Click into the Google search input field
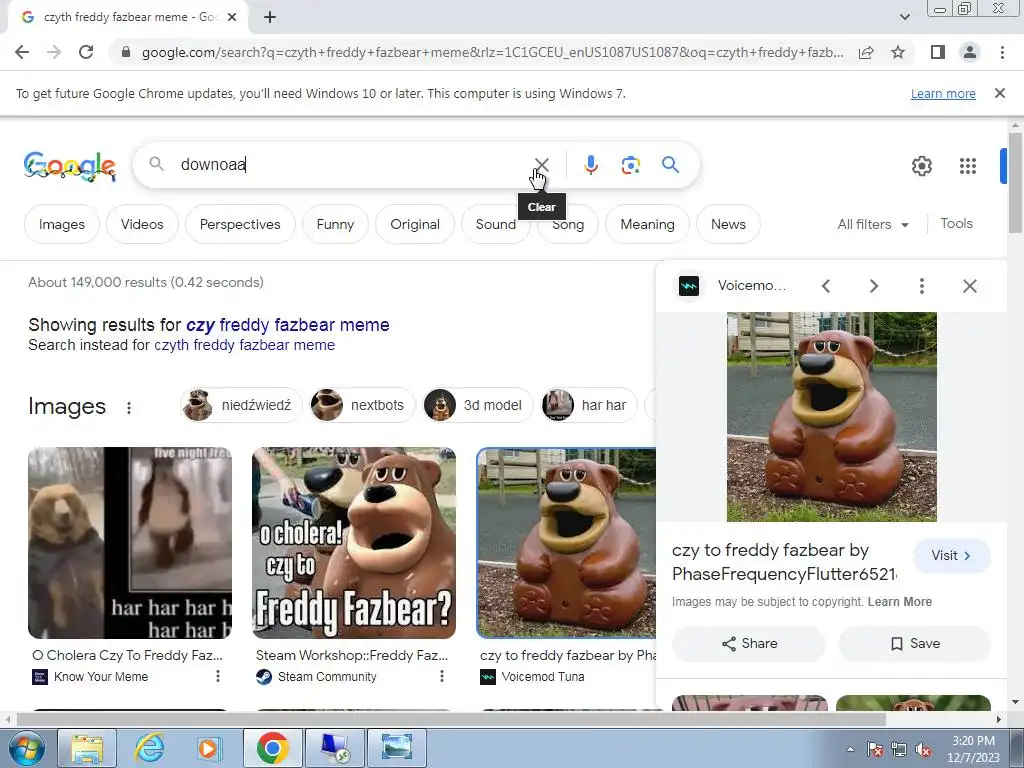This screenshot has width=1024, height=768. [353, 165]
